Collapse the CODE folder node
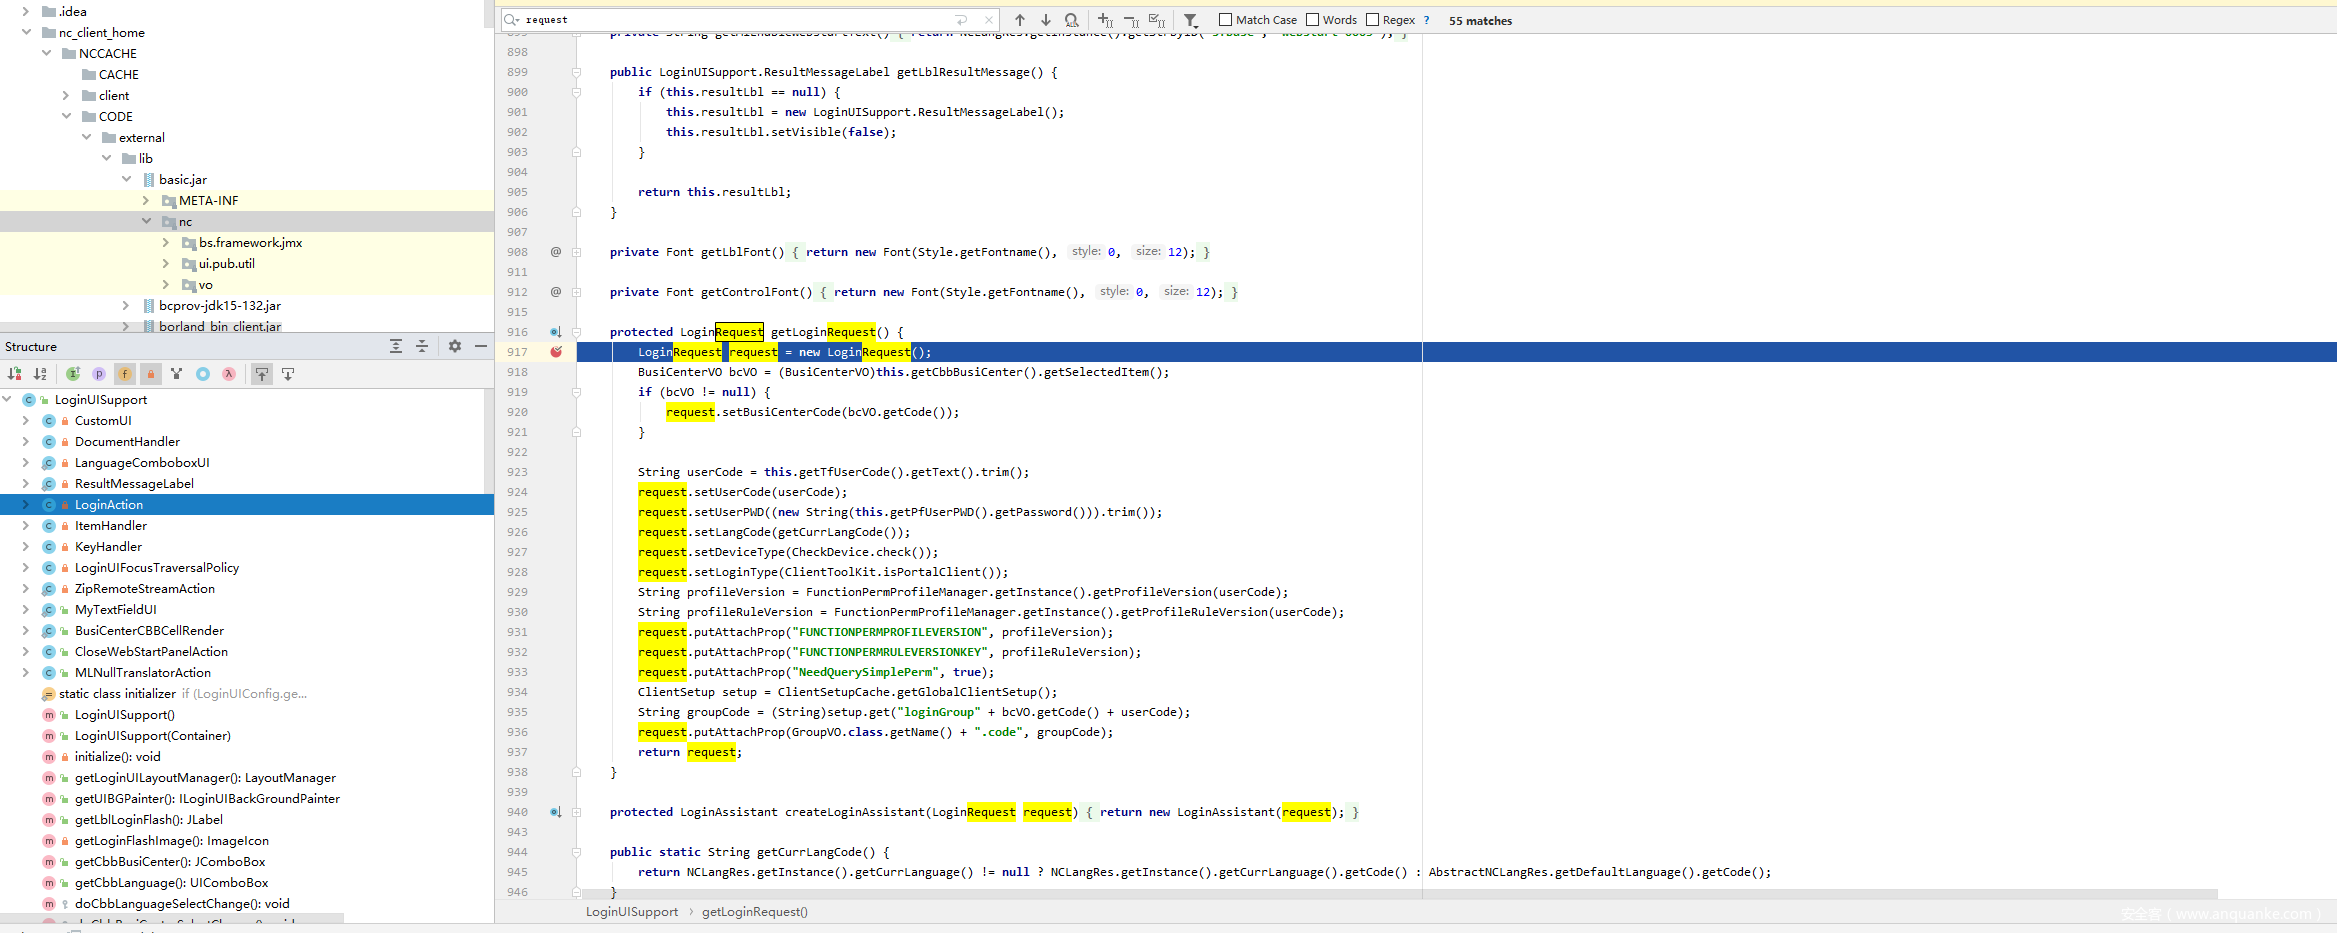The height and width of the screenshot is (933, 2337). [66, 117]
